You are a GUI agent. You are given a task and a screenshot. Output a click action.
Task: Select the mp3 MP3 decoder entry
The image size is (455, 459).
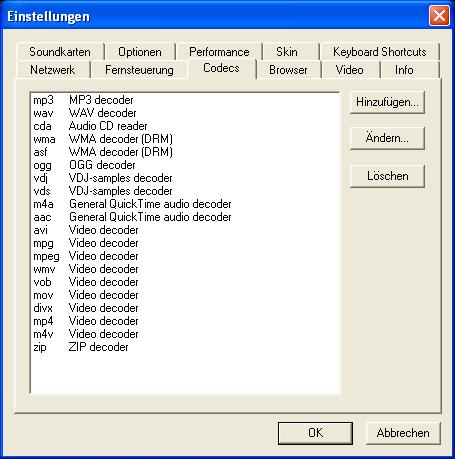click(185, 100)
